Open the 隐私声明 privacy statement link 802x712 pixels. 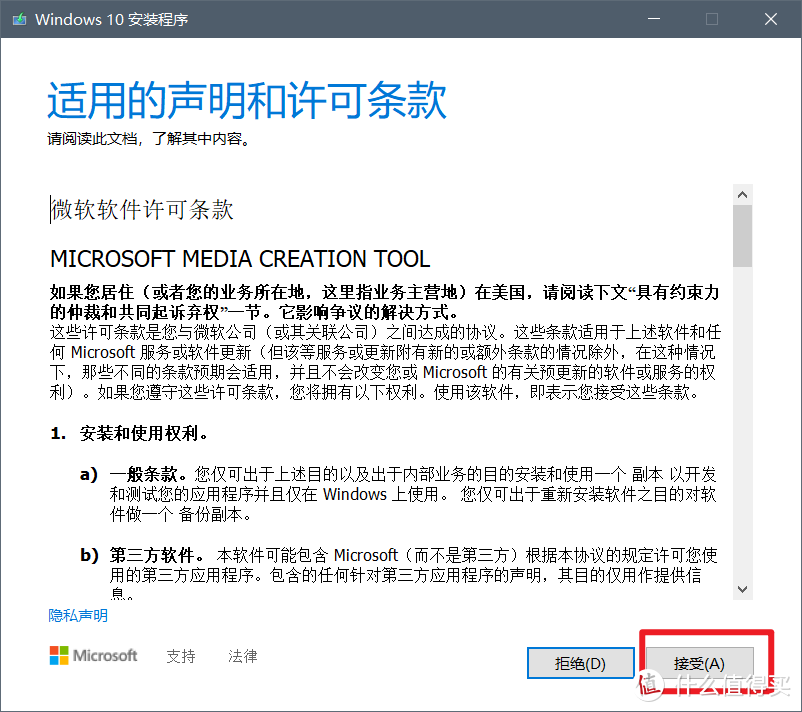(78, 615)
